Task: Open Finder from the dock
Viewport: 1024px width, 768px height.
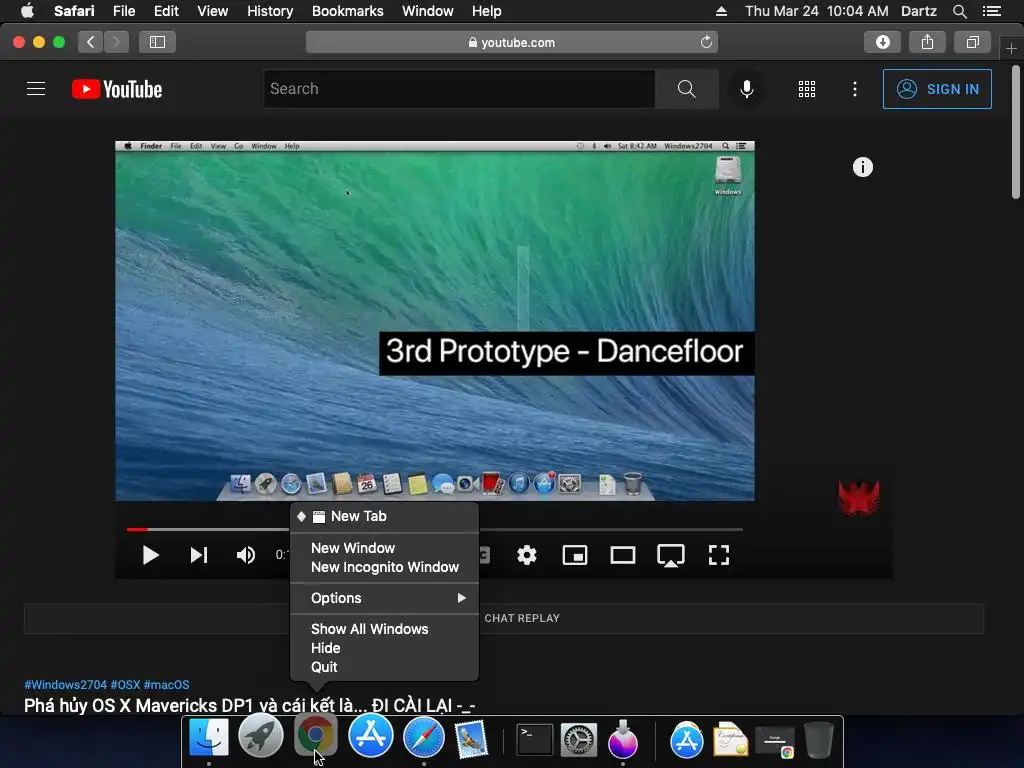Action: tap(209, 737)
